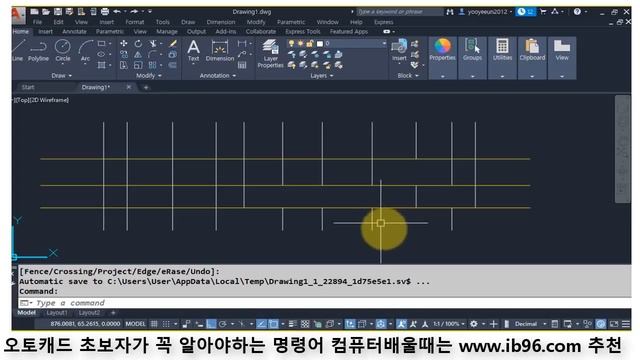Click the Utilities panel button

click(502, 58)
